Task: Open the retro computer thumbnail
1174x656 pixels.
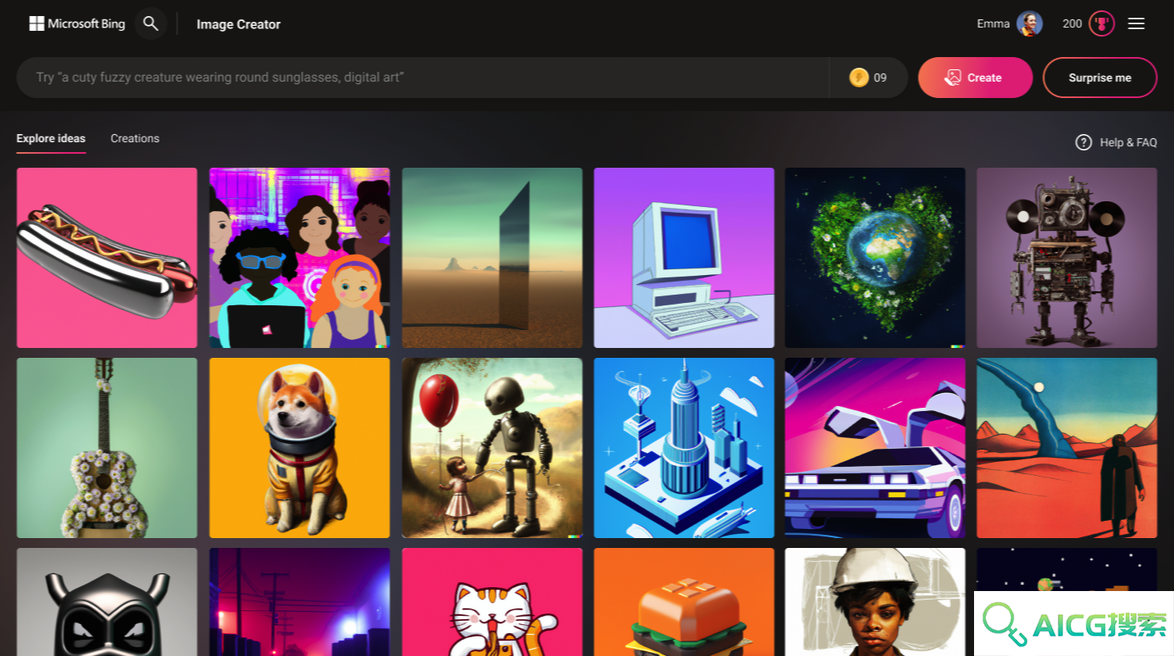Action: (684, 258)
